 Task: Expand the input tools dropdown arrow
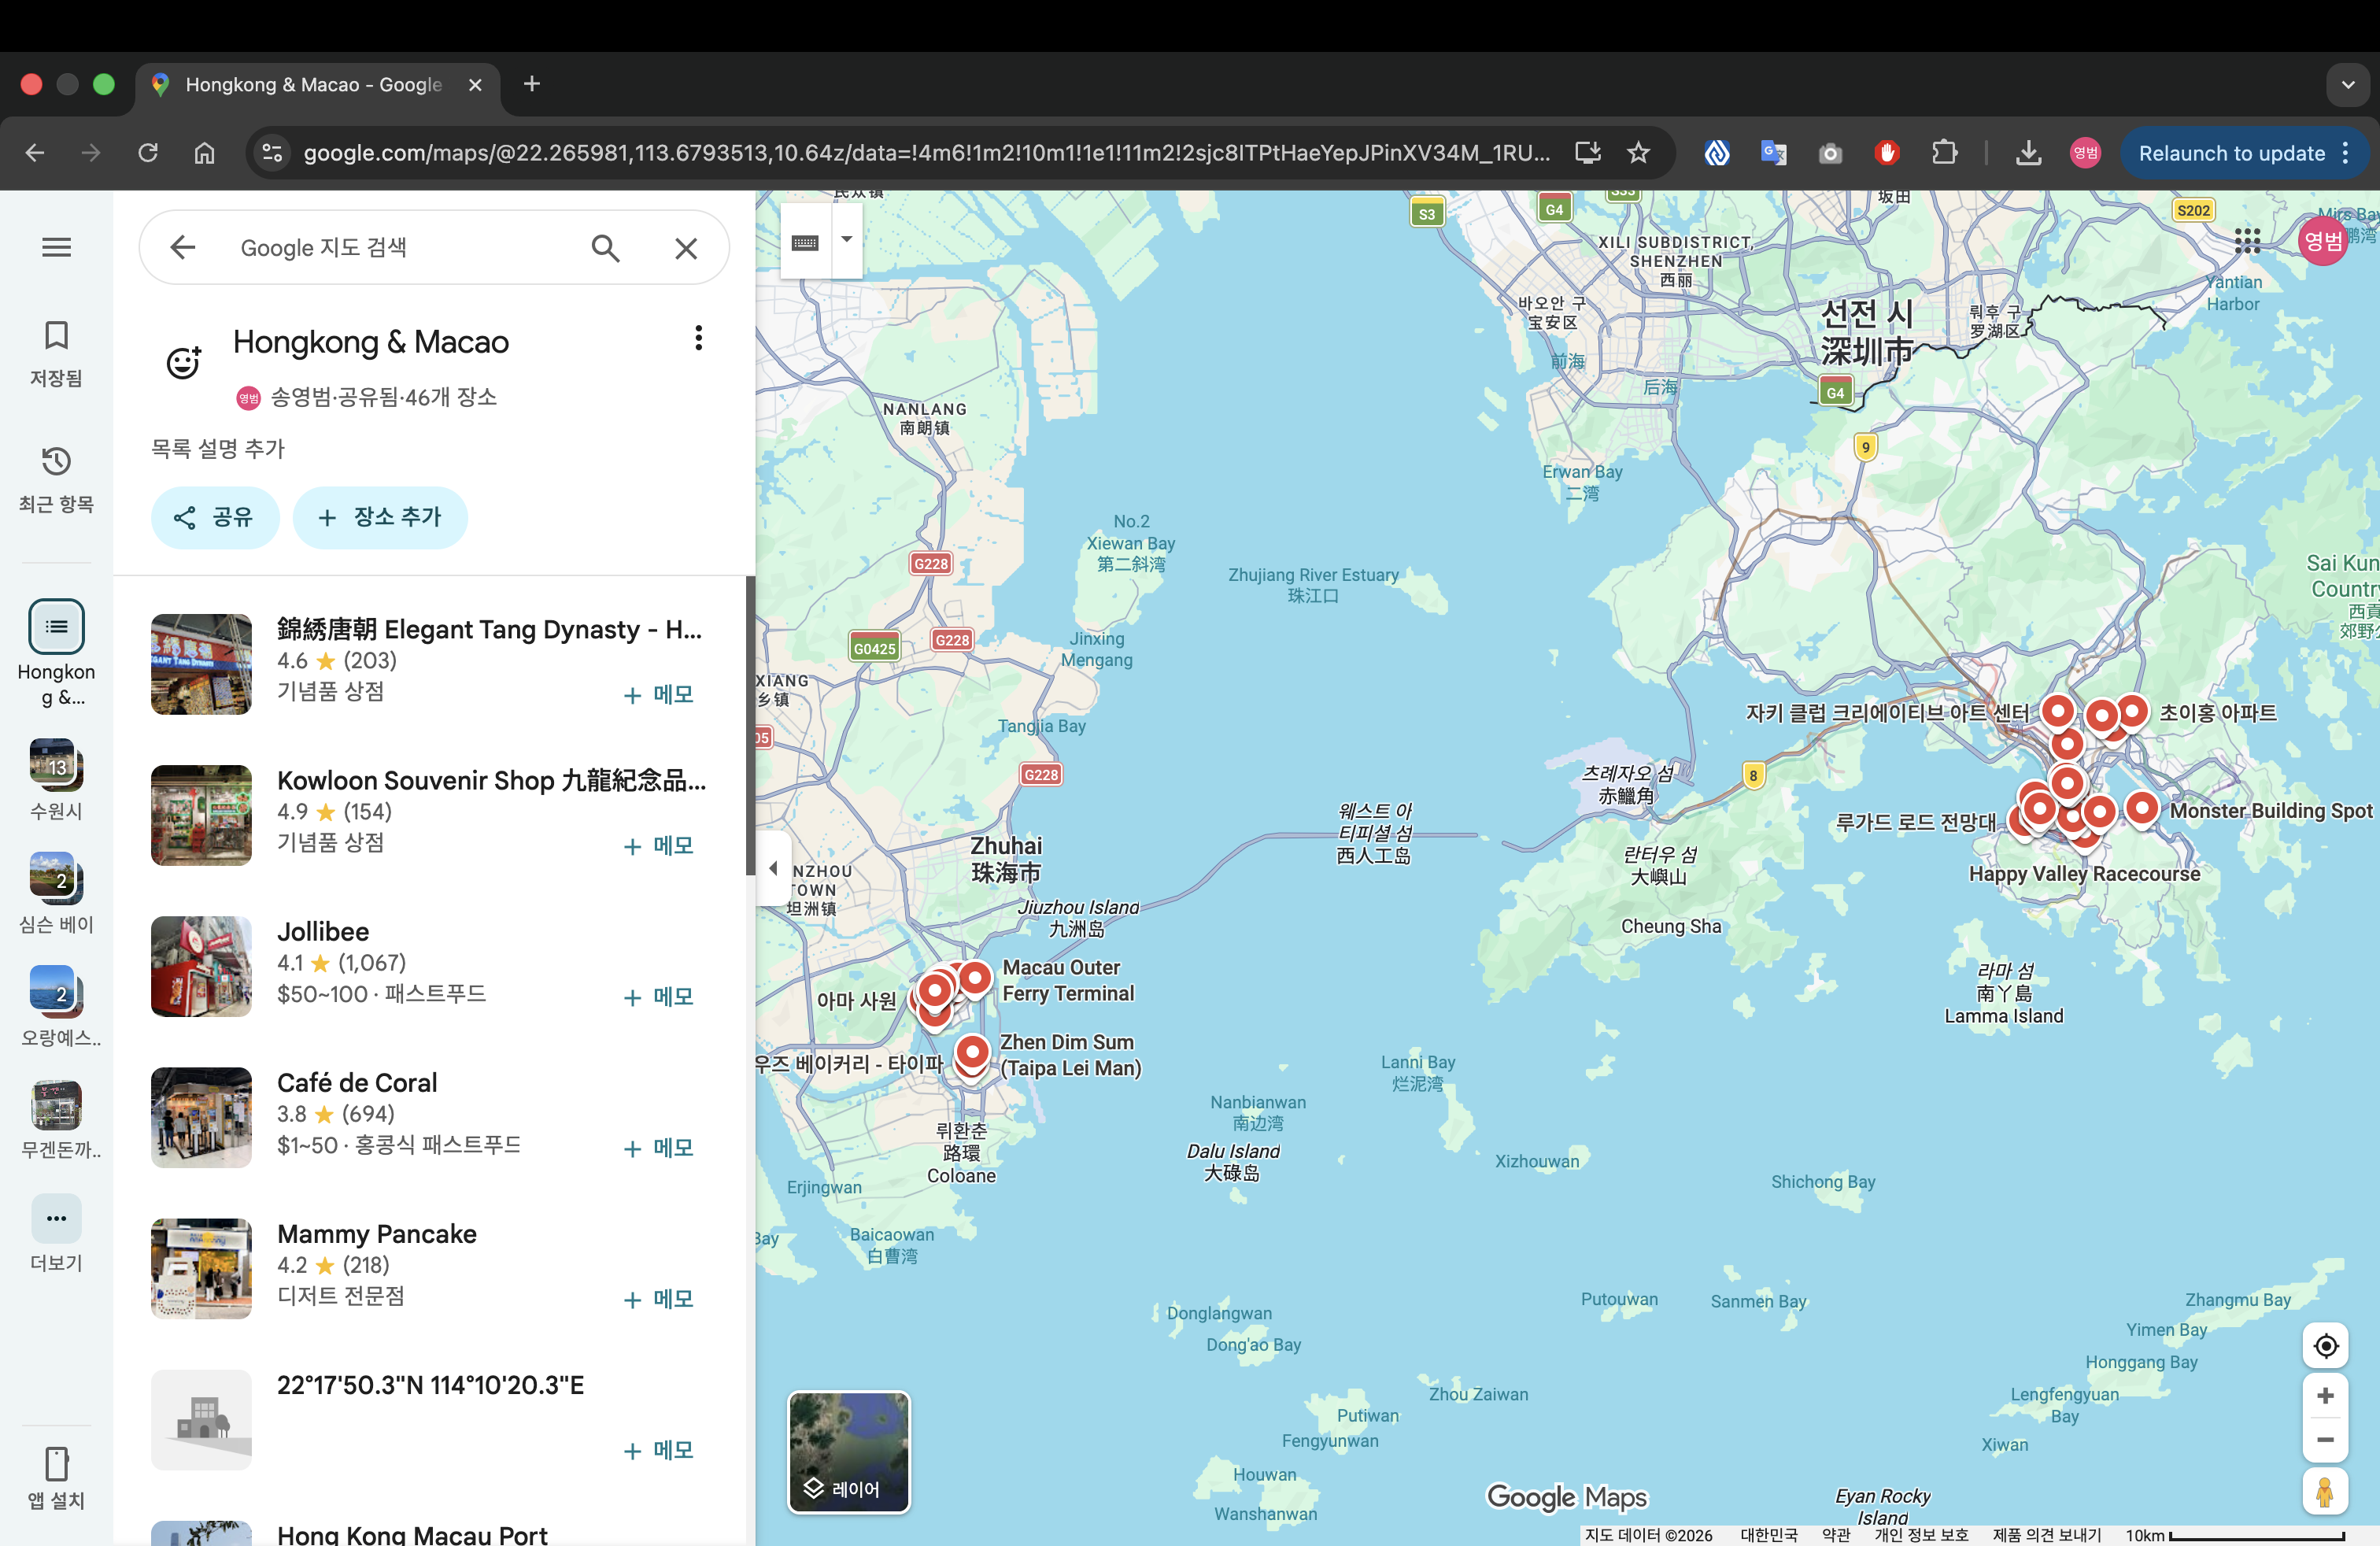(x=847, y=240)
